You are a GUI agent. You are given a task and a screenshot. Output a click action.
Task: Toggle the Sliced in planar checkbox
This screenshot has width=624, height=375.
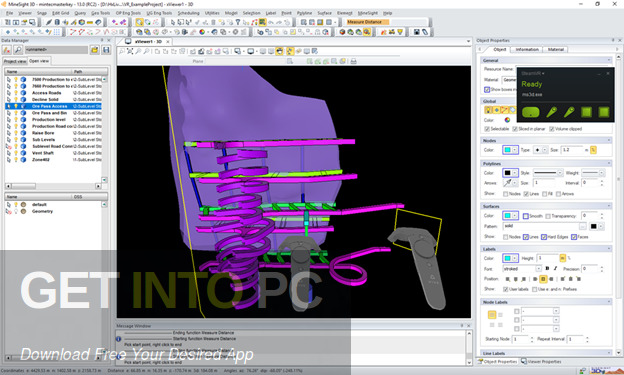click(515, 129)
